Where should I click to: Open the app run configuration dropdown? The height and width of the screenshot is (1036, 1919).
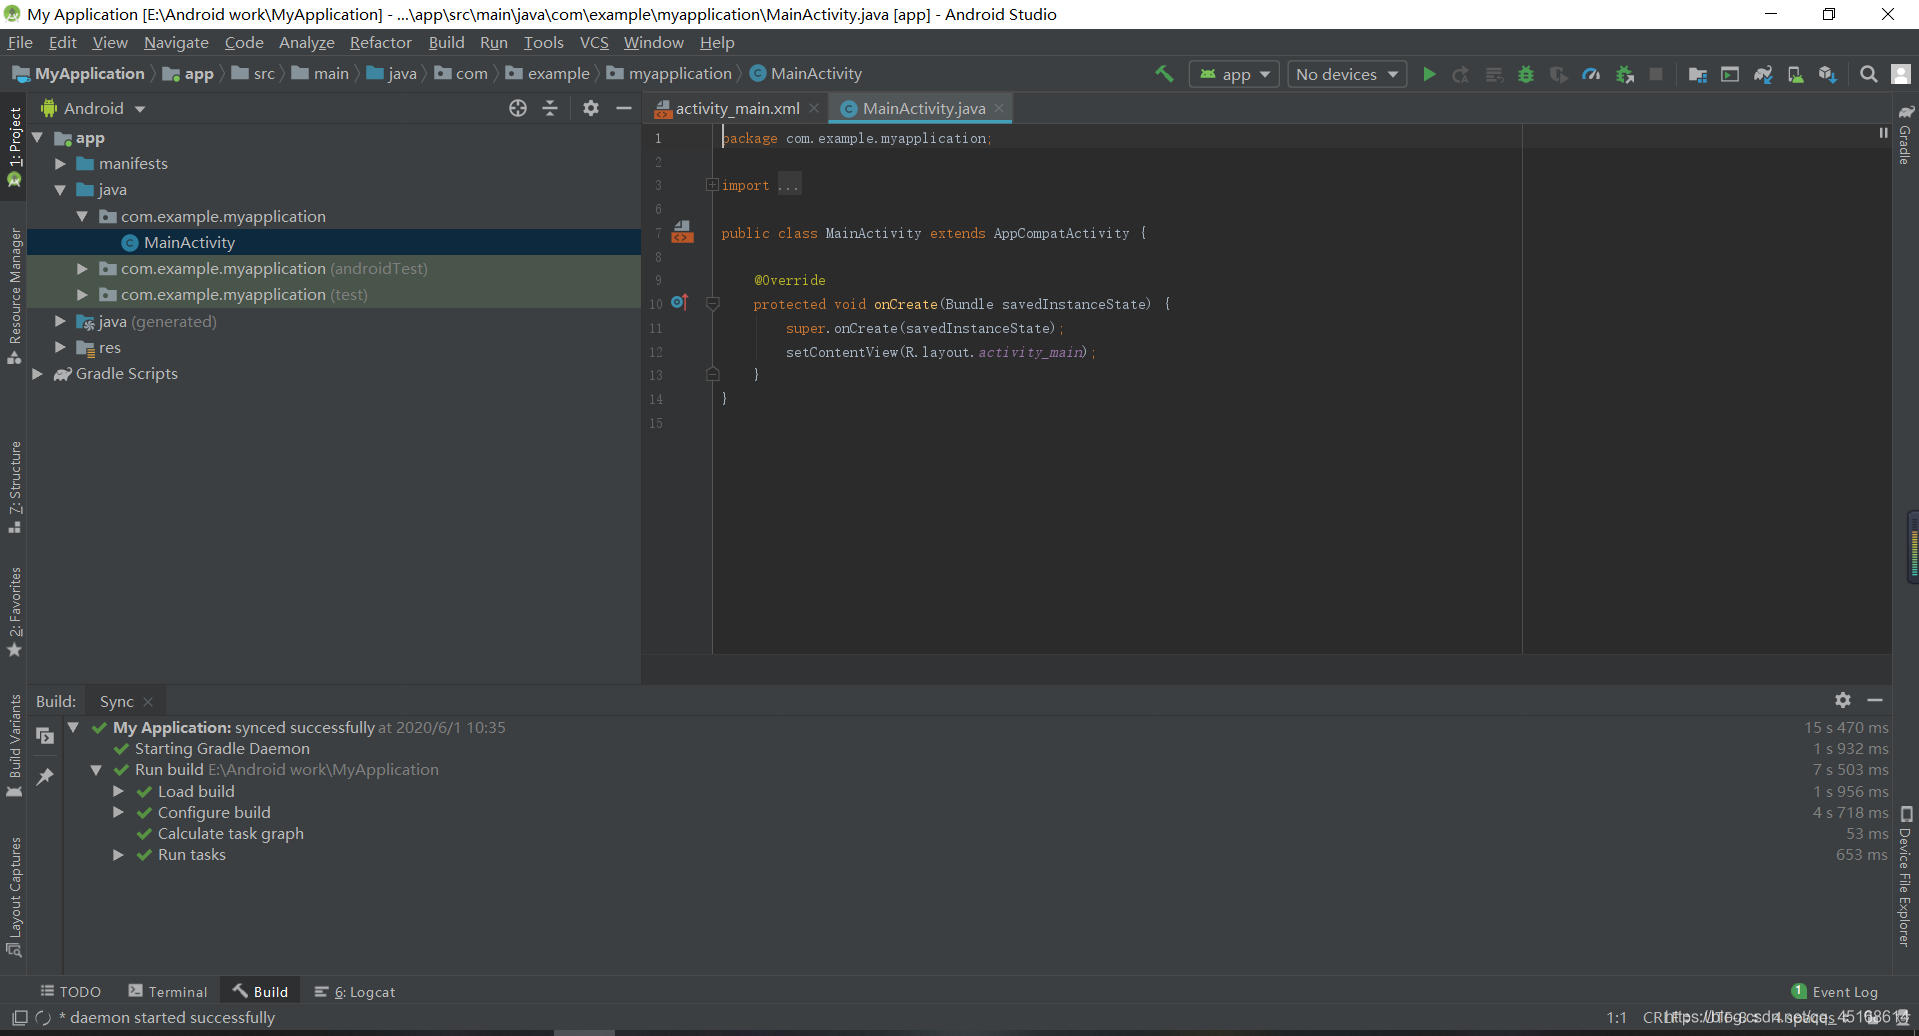point(1232,73)
